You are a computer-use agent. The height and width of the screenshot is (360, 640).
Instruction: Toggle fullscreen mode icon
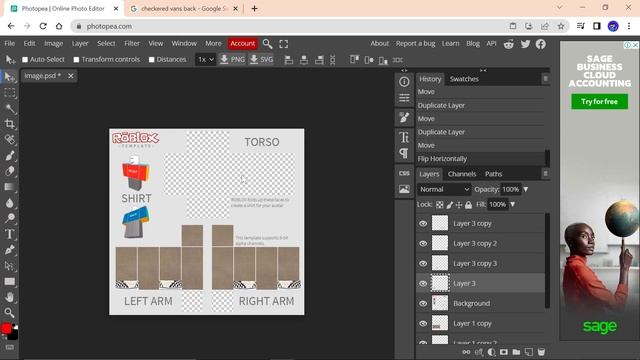click(284, 44)
